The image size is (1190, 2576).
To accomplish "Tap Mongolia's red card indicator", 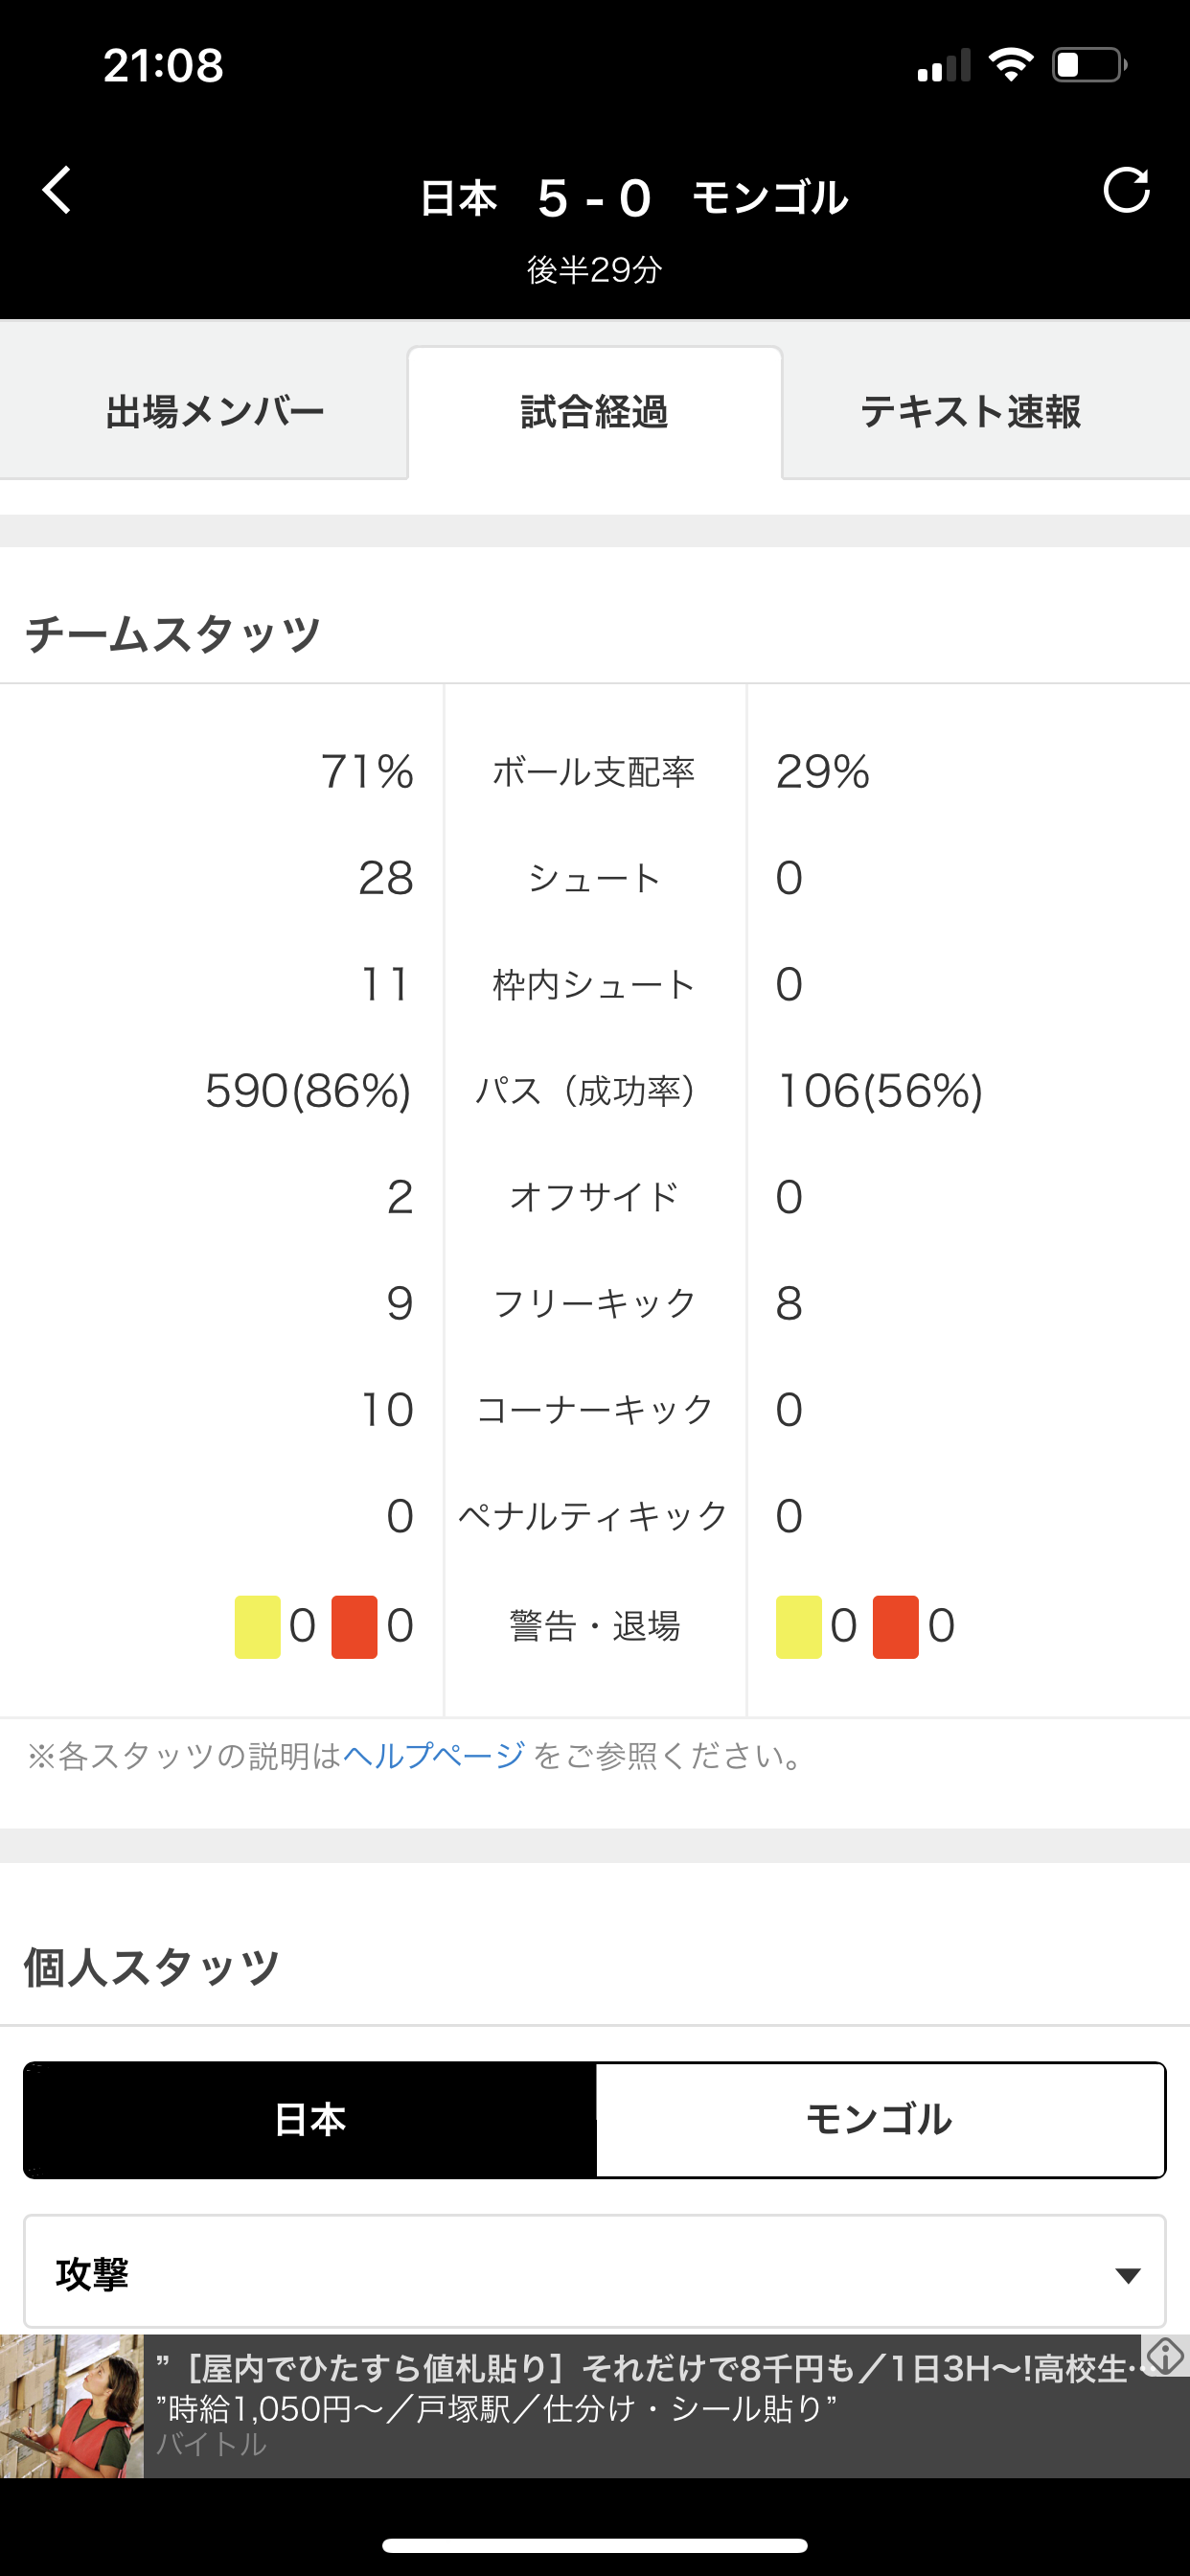I will click(895, 1627).
